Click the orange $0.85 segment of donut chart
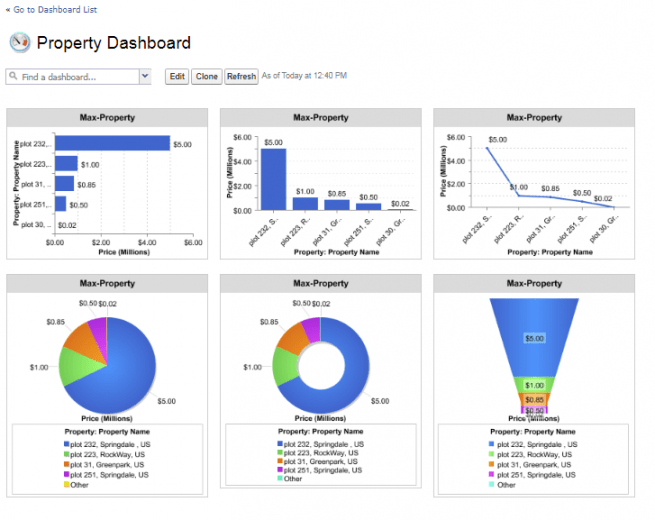Image resolution: width=655 pixels, height=520 pixels. coord(294,339)
